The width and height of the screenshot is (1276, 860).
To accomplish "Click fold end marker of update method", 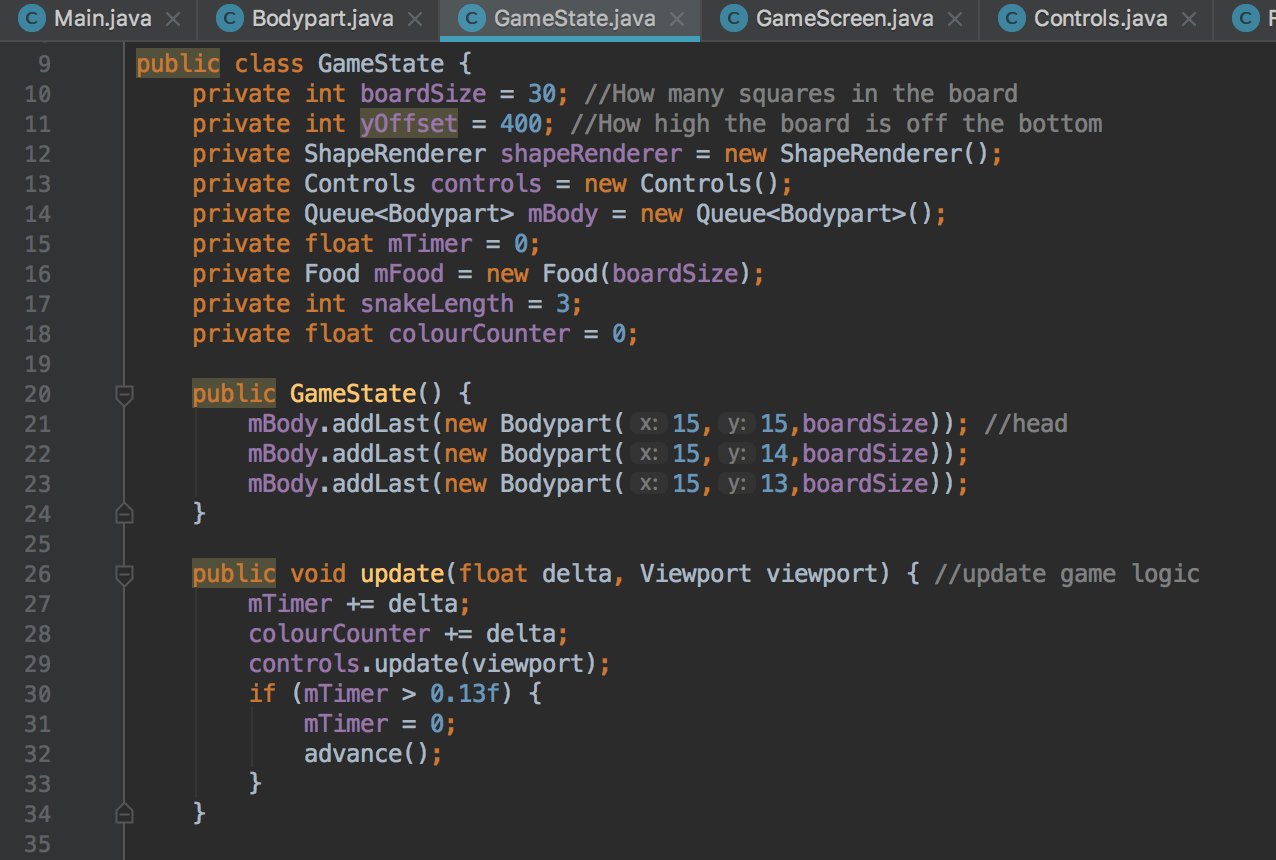I will (124, 814).
